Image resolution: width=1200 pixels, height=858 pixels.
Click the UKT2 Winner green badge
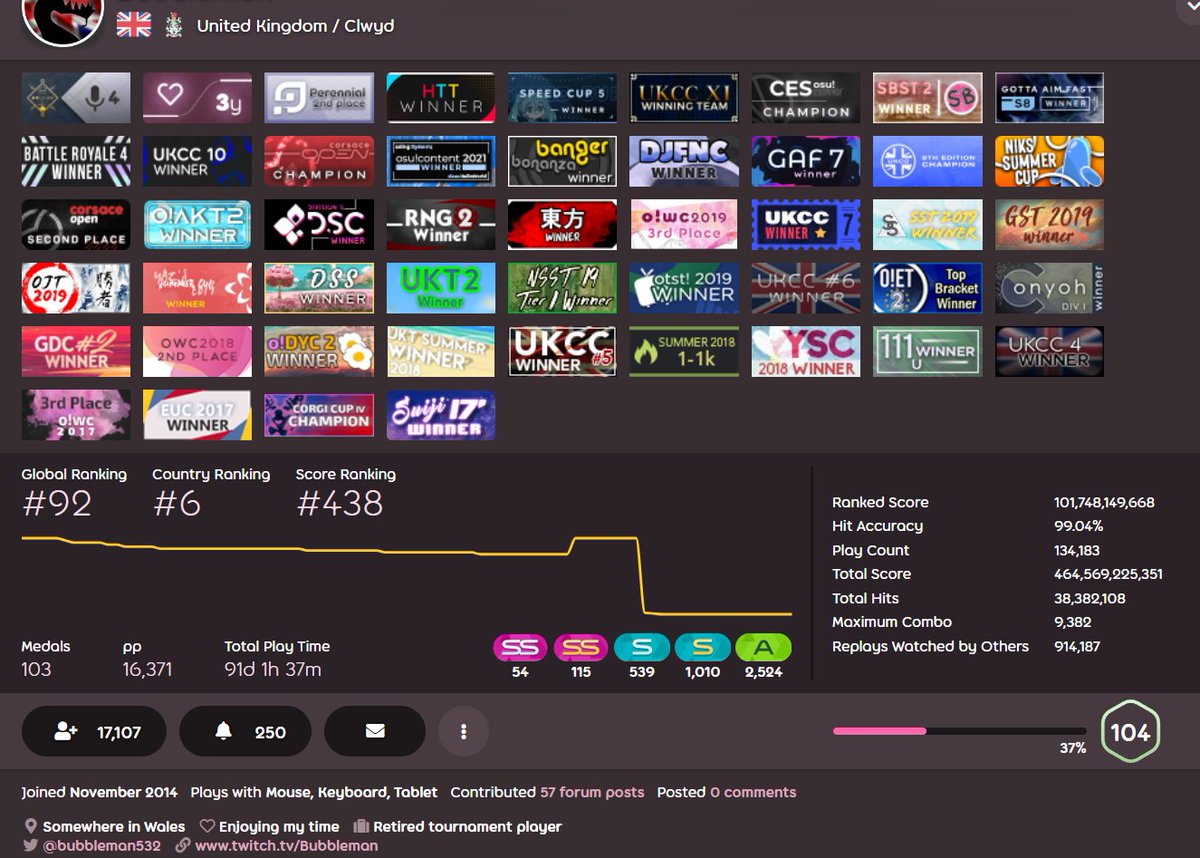tap(441, 289)
